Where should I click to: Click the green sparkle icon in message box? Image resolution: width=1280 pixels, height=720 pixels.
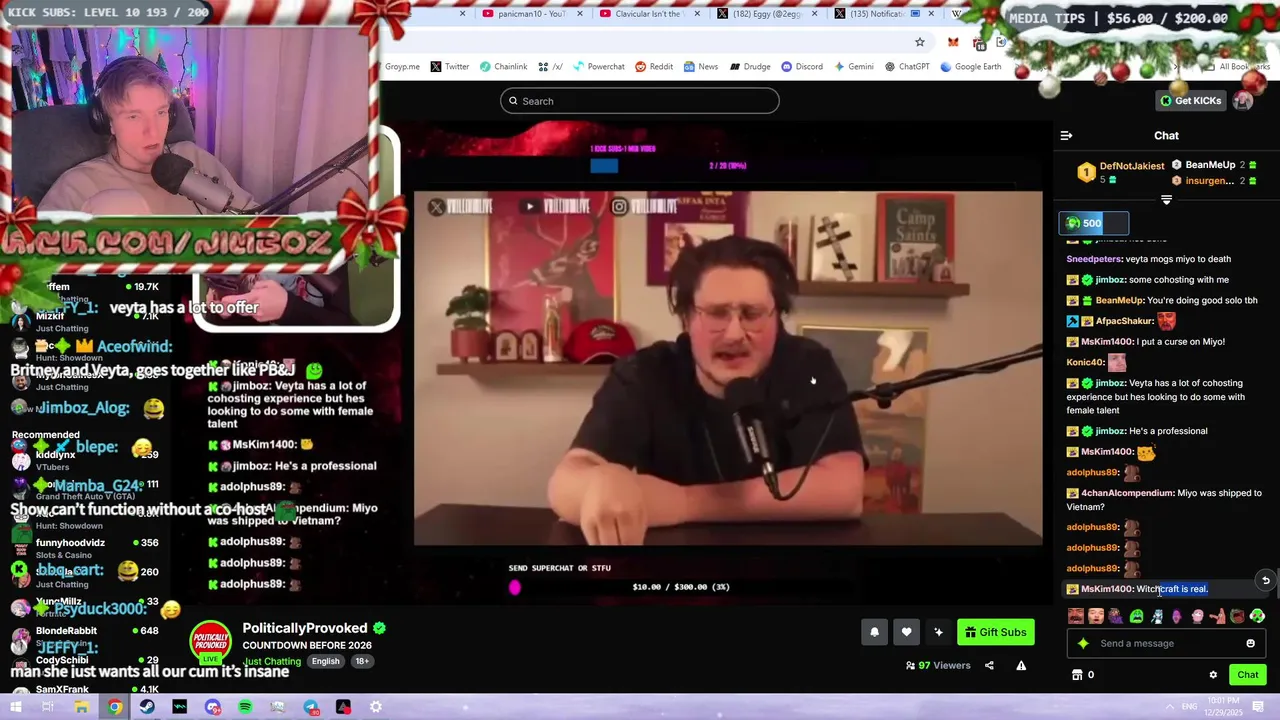1083,643
